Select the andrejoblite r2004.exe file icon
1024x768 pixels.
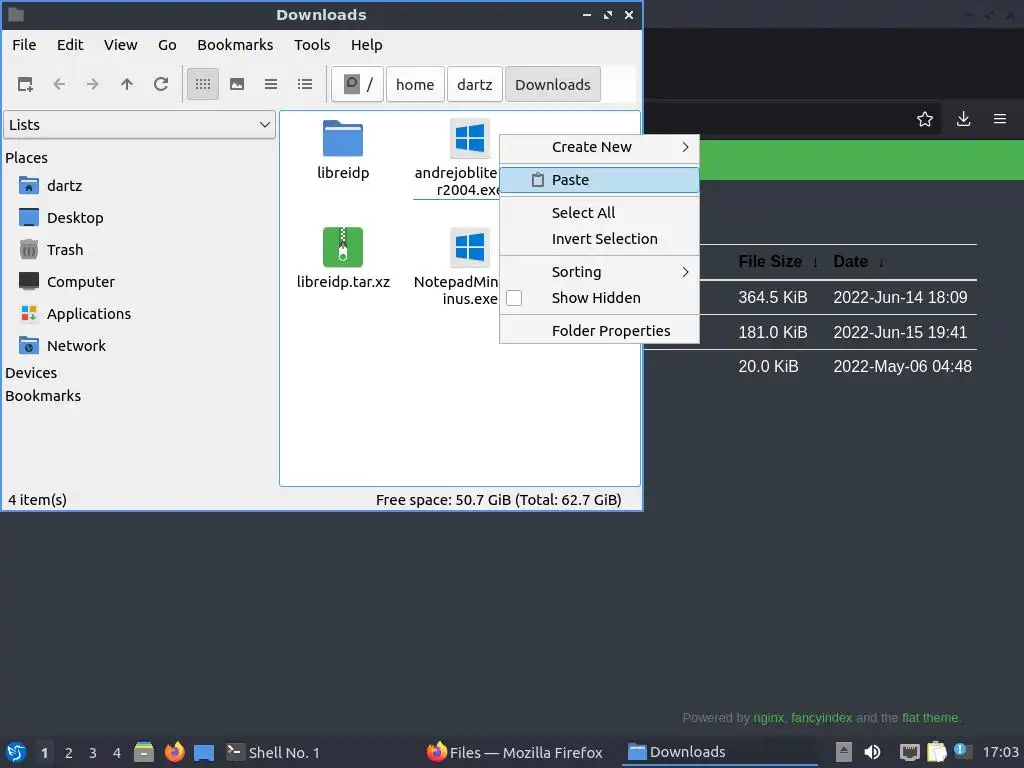(x=470, y=138)
